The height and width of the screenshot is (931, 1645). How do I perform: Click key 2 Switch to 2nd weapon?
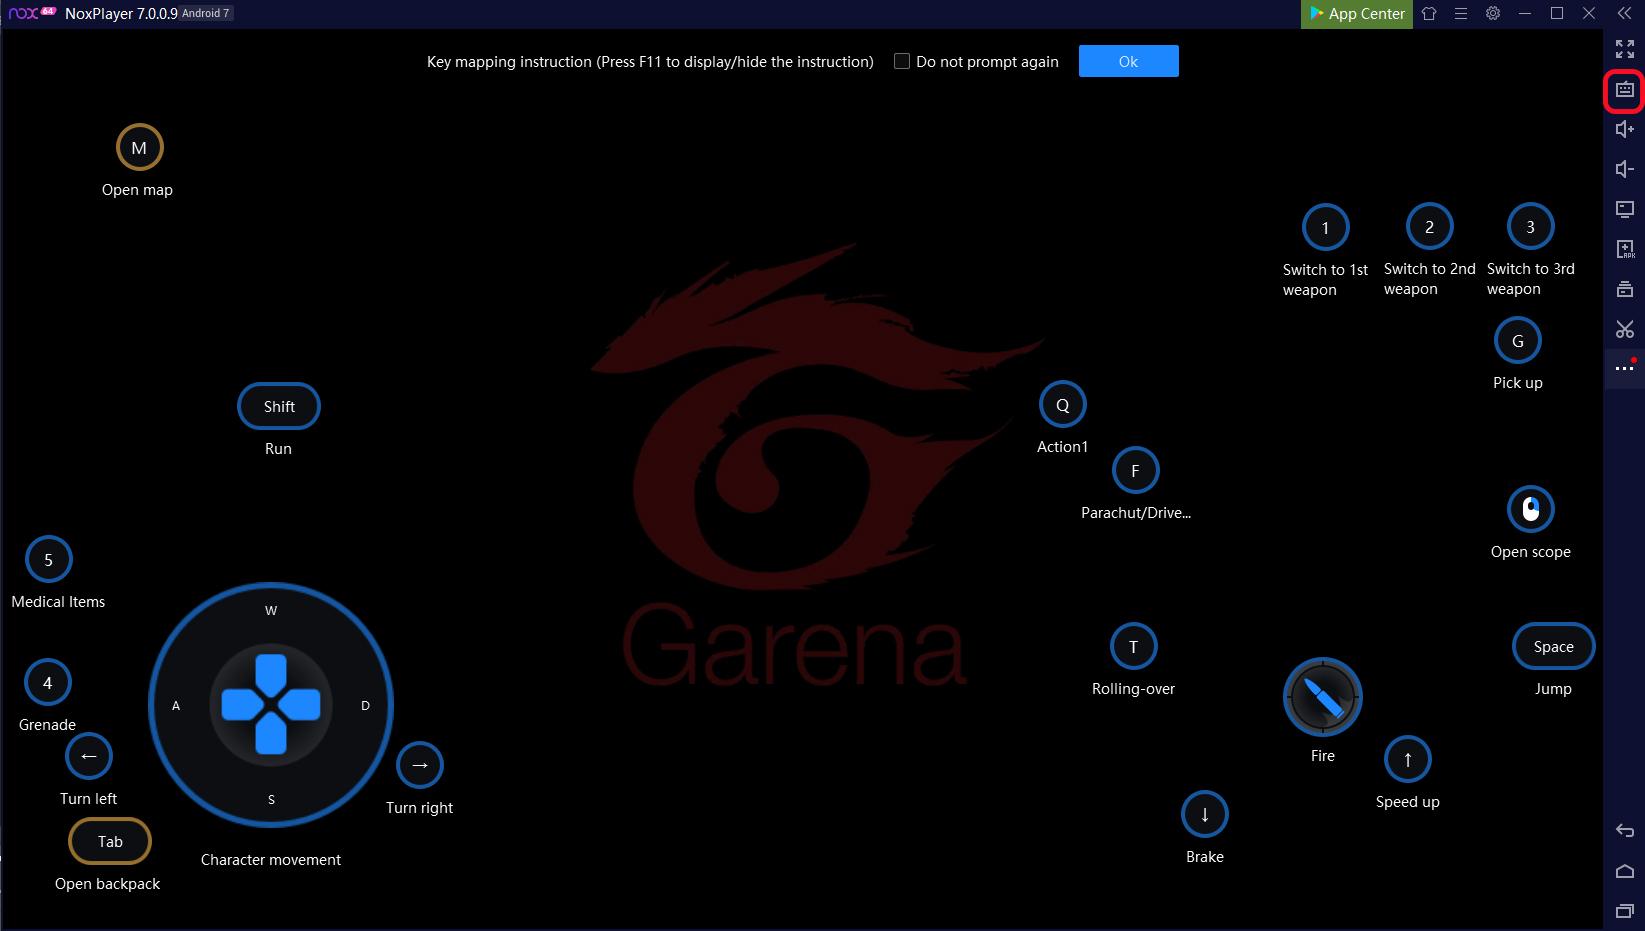(x=1429, y=227)
